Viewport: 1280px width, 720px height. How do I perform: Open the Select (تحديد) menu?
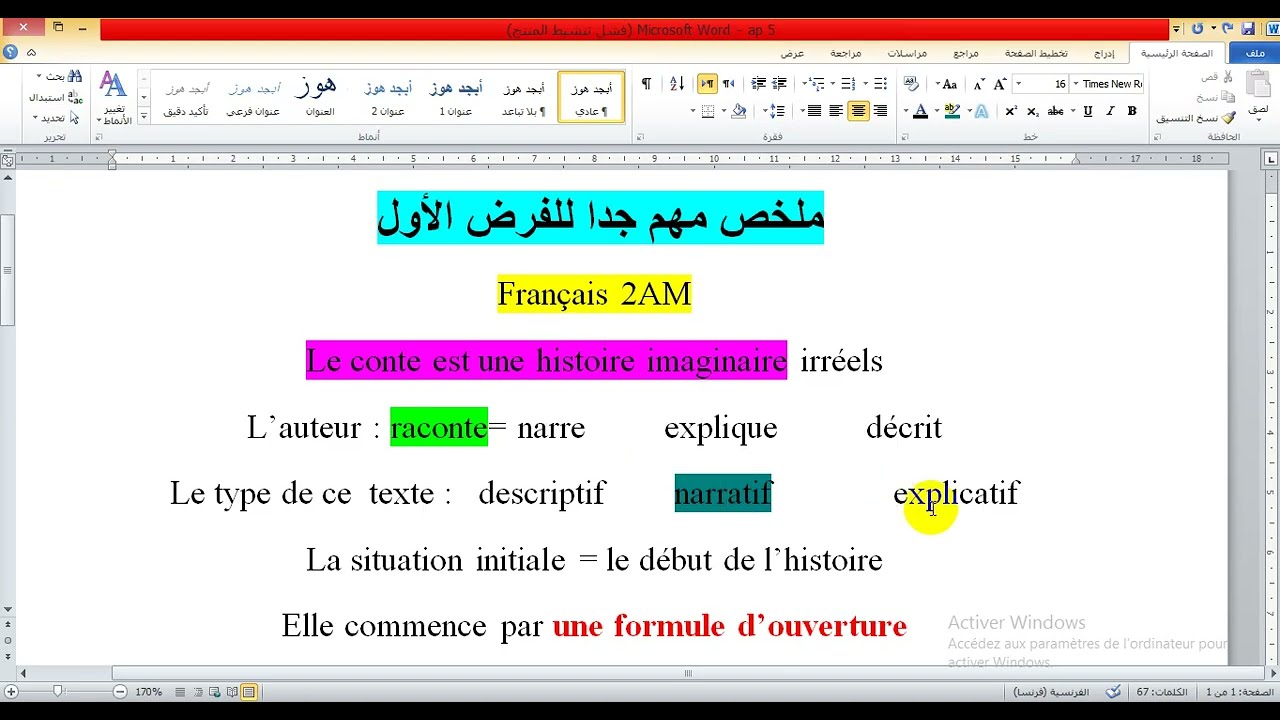point(55,118)
